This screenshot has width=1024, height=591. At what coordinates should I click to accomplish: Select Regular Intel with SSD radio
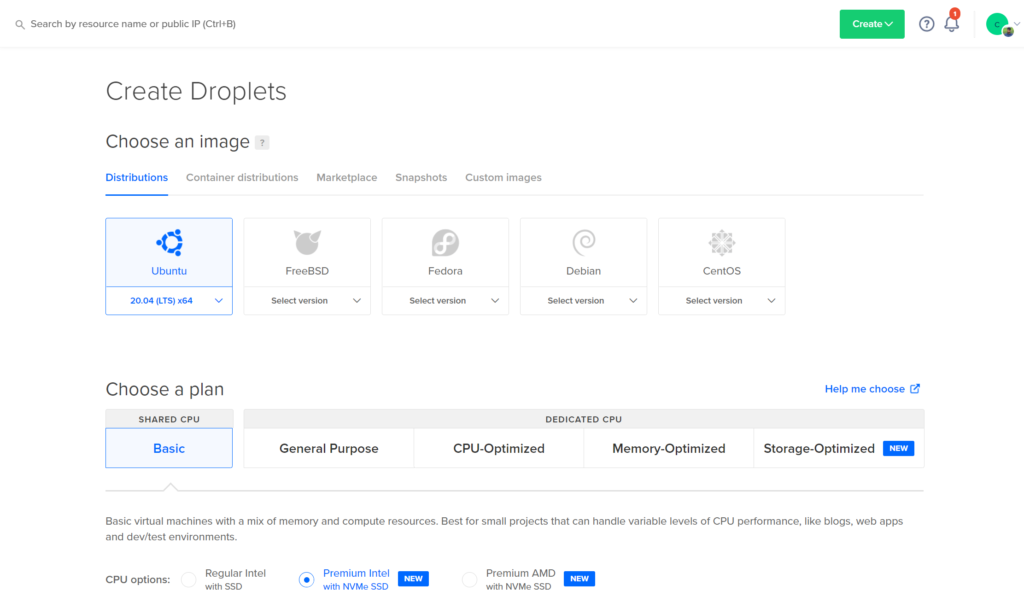click(189, 579)
